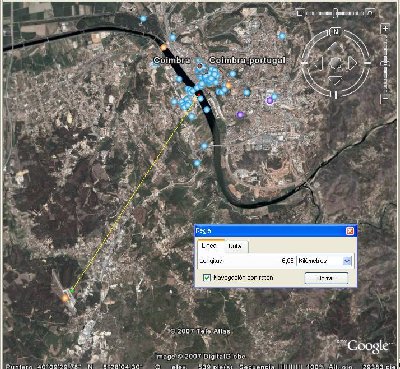Close the Regla ruler dialog
The image size is (400, 369).
(x=350, y=231)
